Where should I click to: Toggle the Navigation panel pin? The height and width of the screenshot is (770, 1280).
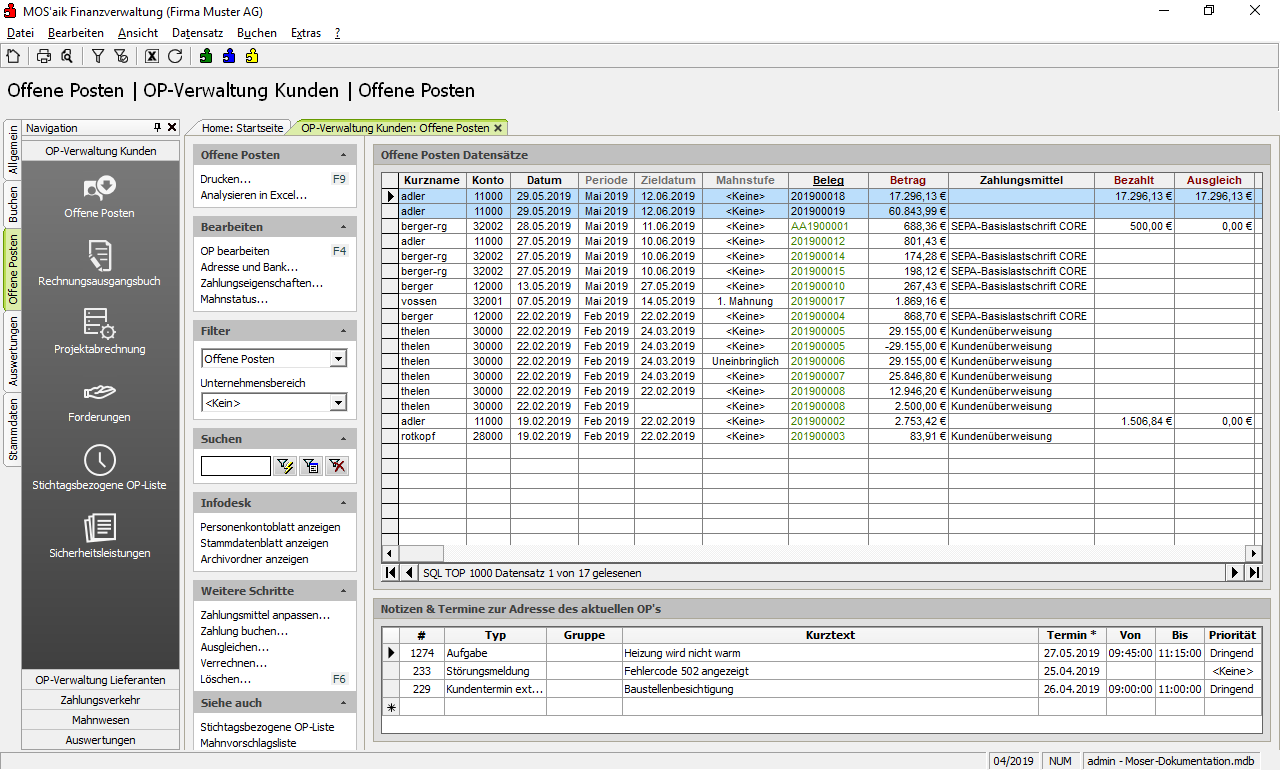(157, 128)
